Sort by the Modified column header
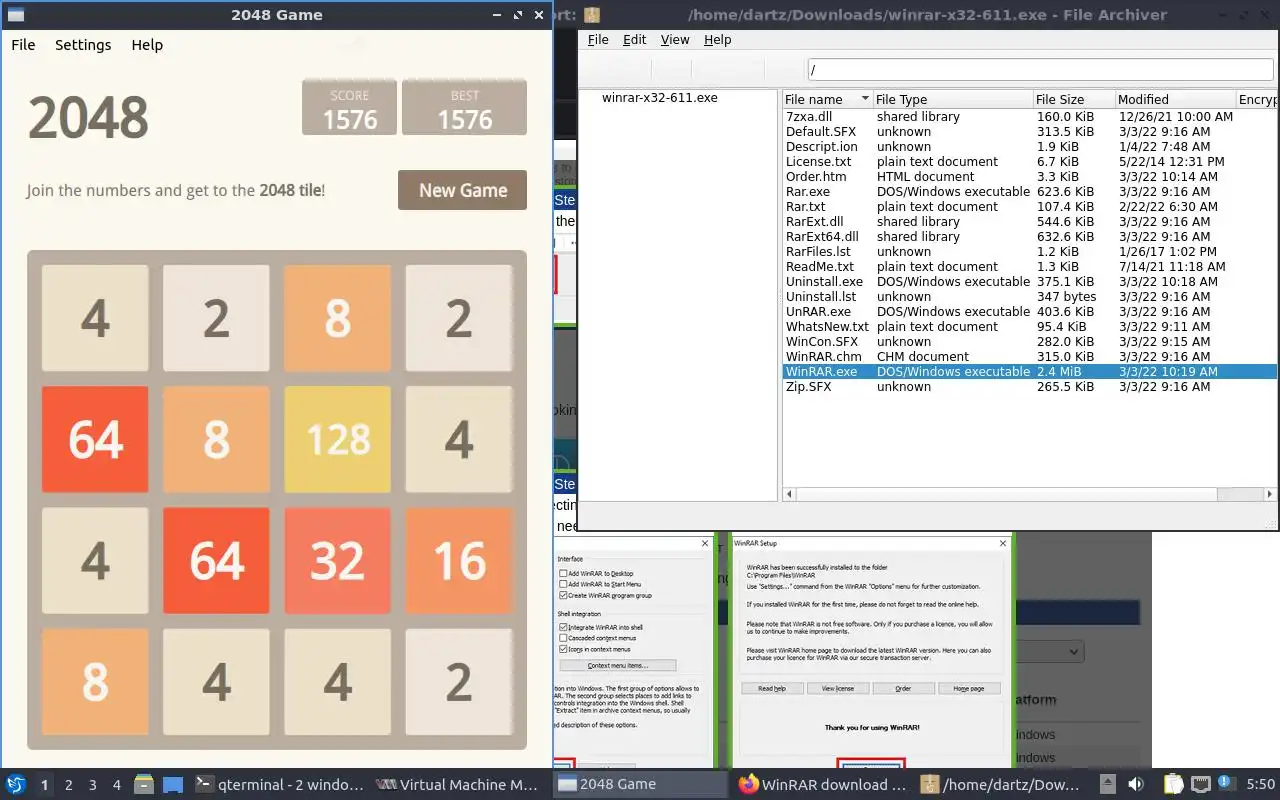This screenshot has height=800, width=1280. [x=1174, y=99]
